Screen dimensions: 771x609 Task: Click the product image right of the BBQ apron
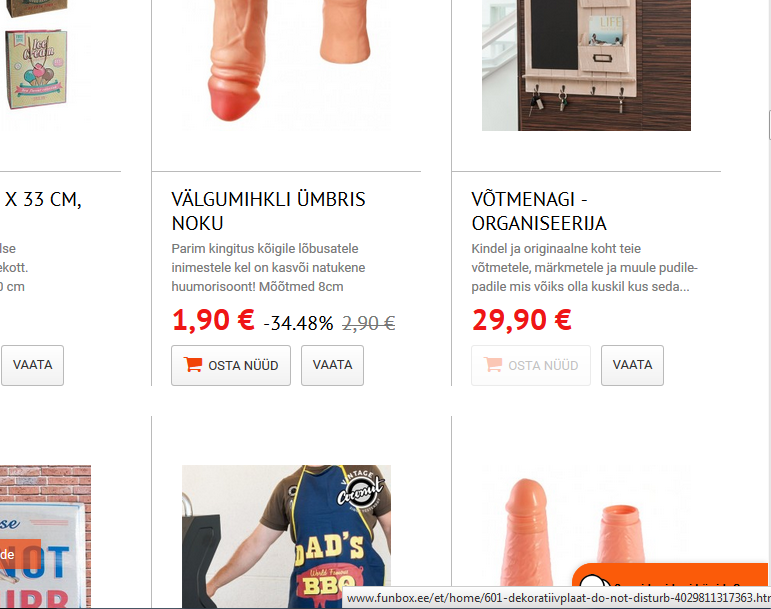pos(586,526)
